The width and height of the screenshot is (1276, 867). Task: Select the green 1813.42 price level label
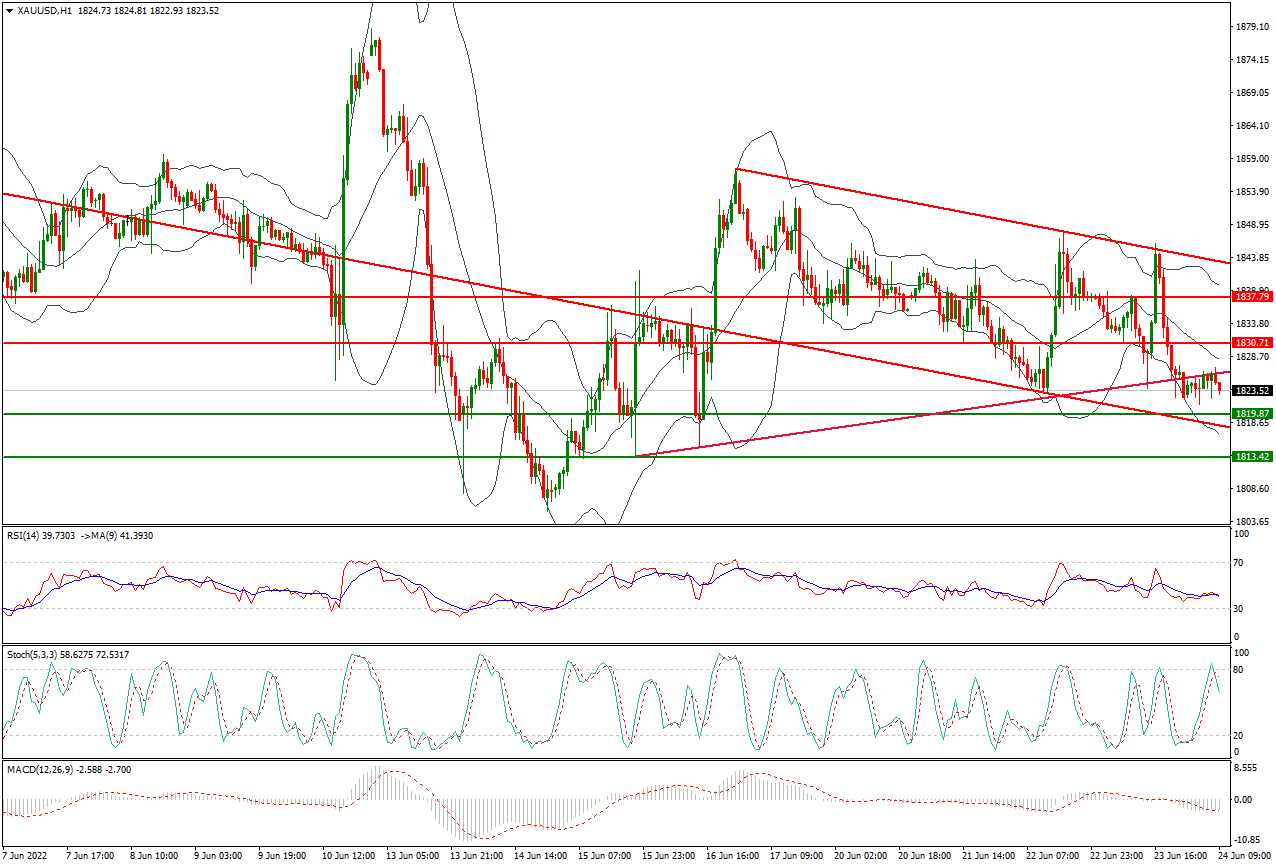click(x=1251, y=456)
